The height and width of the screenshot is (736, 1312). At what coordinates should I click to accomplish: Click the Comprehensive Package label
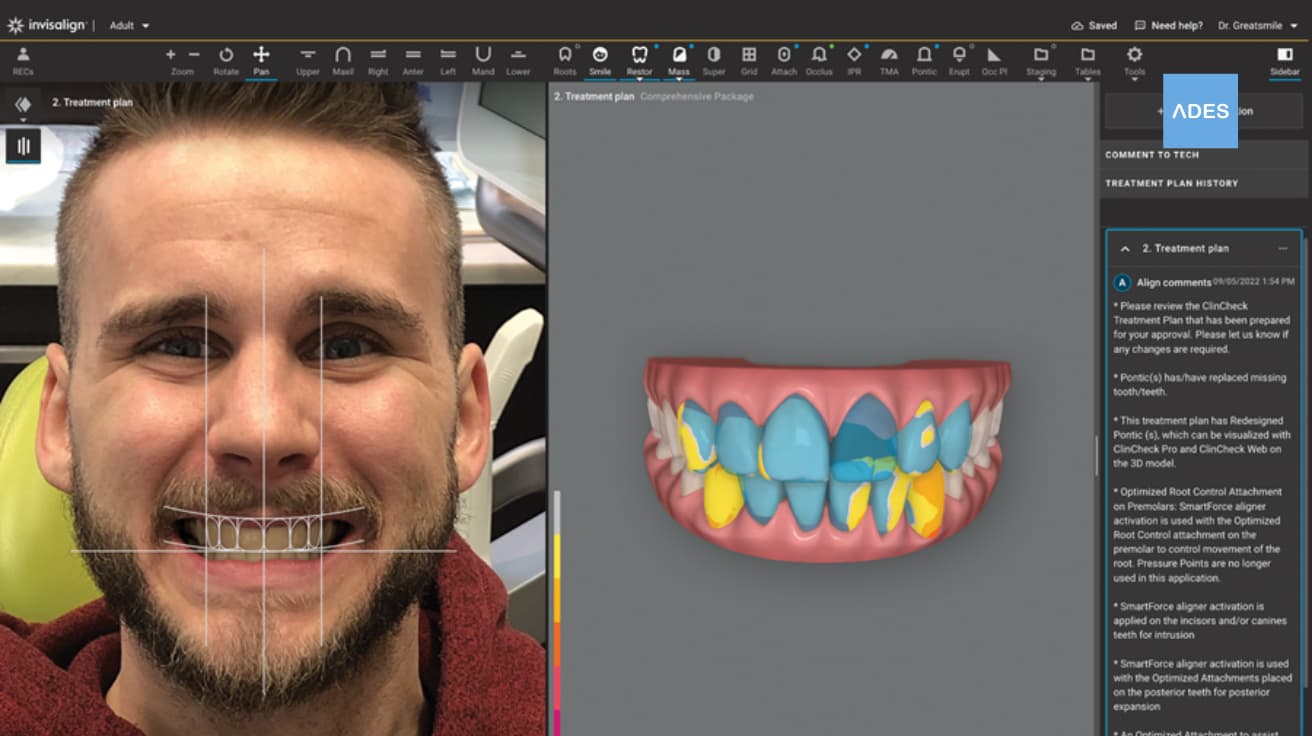pos(697,97)
